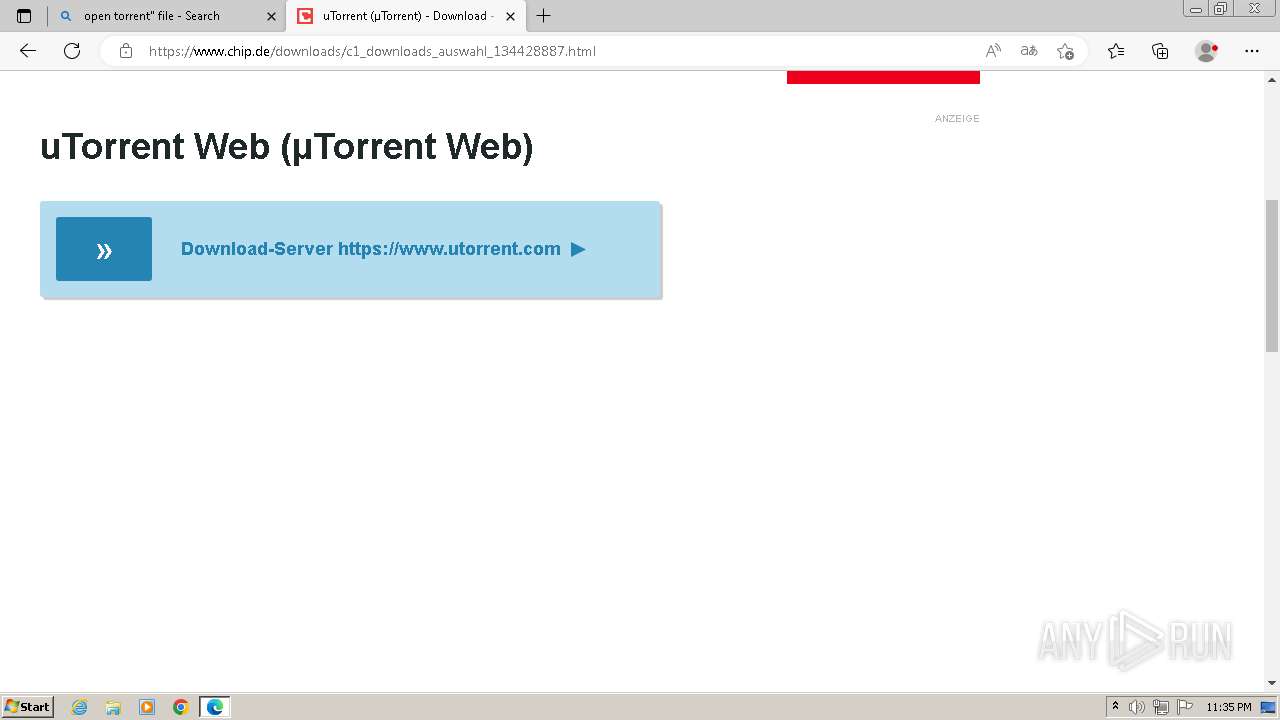Open the volume speaker tray icon
The image size is (1280, 720).
[x=1137, y=707]
